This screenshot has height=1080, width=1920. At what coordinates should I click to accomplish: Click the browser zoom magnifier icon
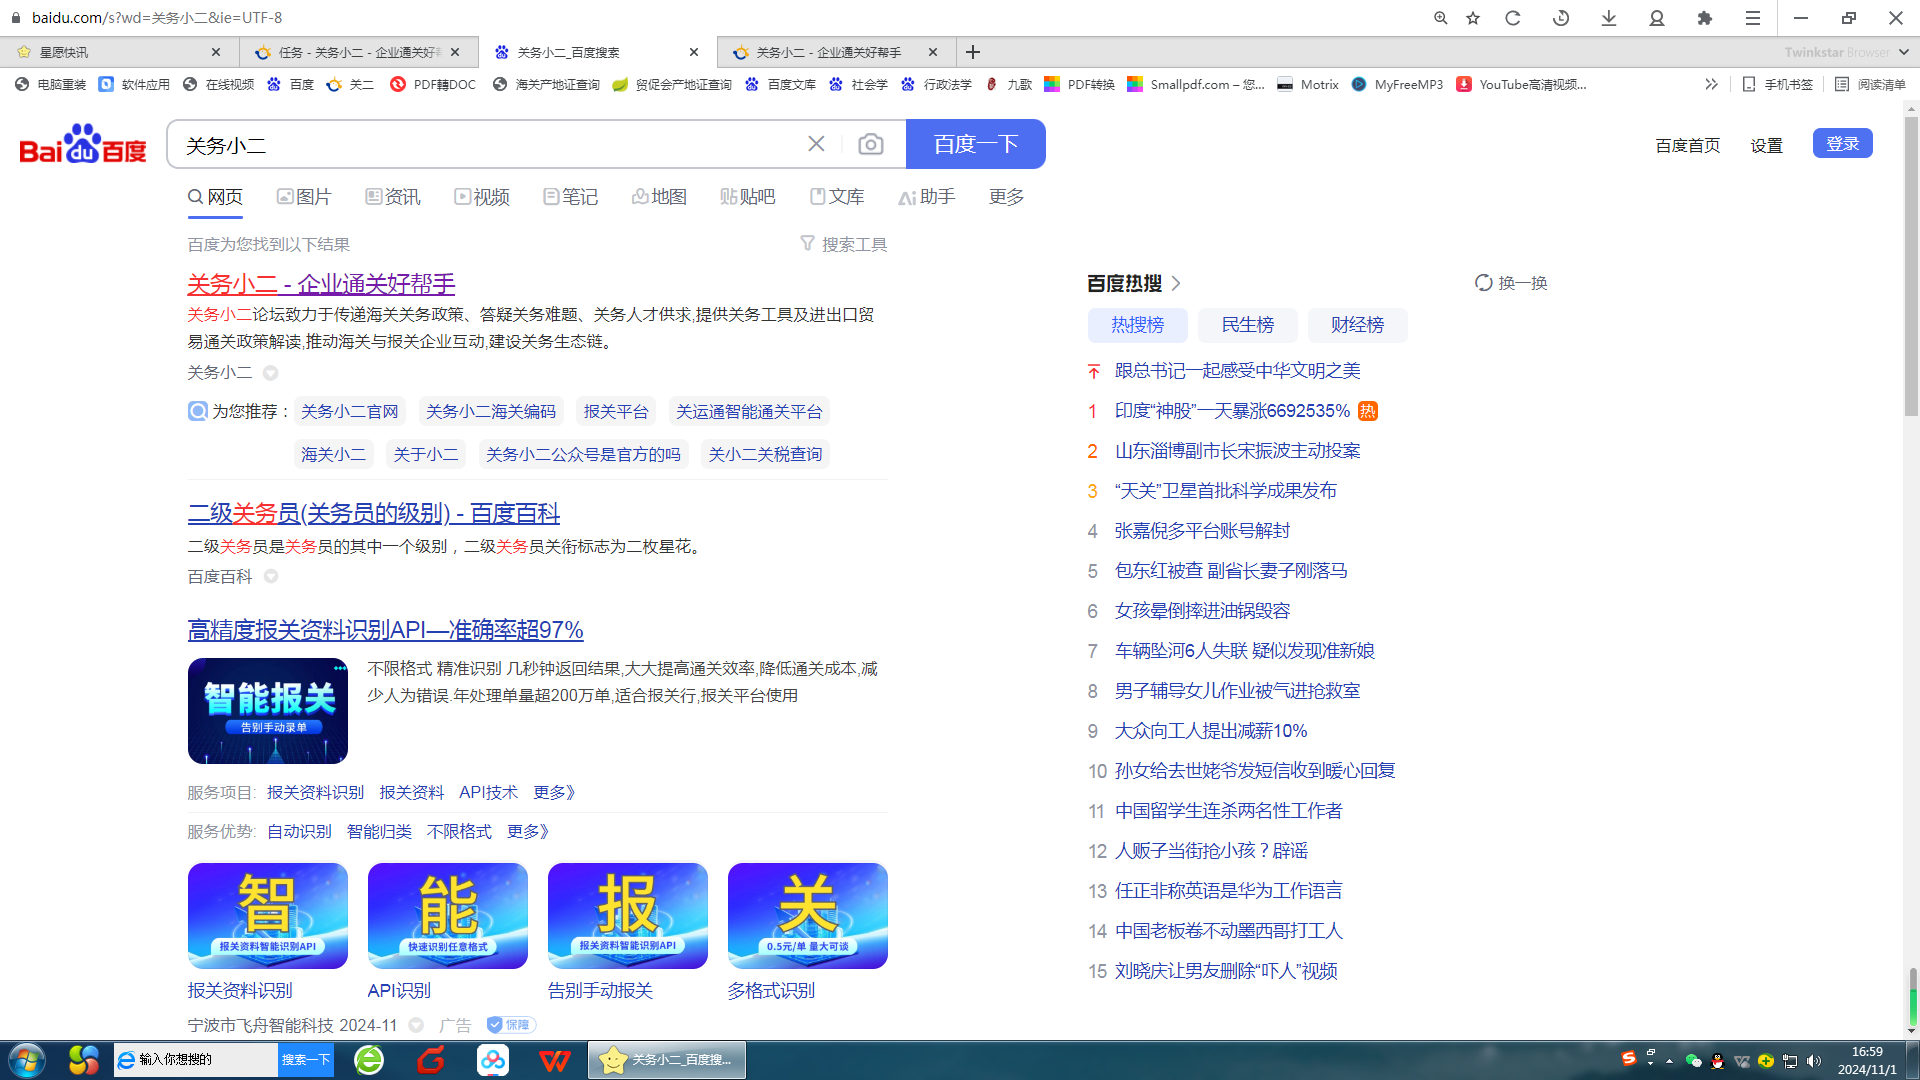click(x=1440, y=18)
